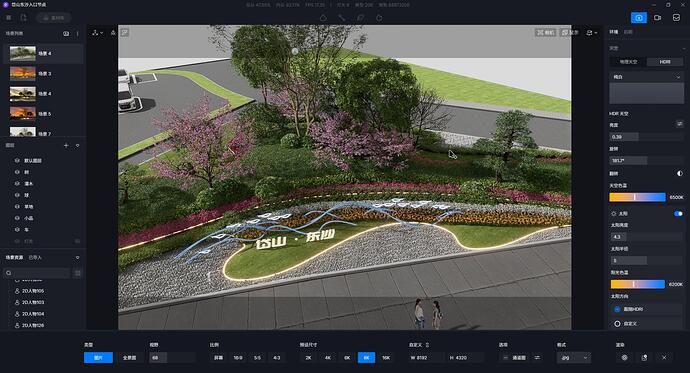This screenshot has height=373, width=690.
Task: Open the render settings gear icon
Action: 624,358
